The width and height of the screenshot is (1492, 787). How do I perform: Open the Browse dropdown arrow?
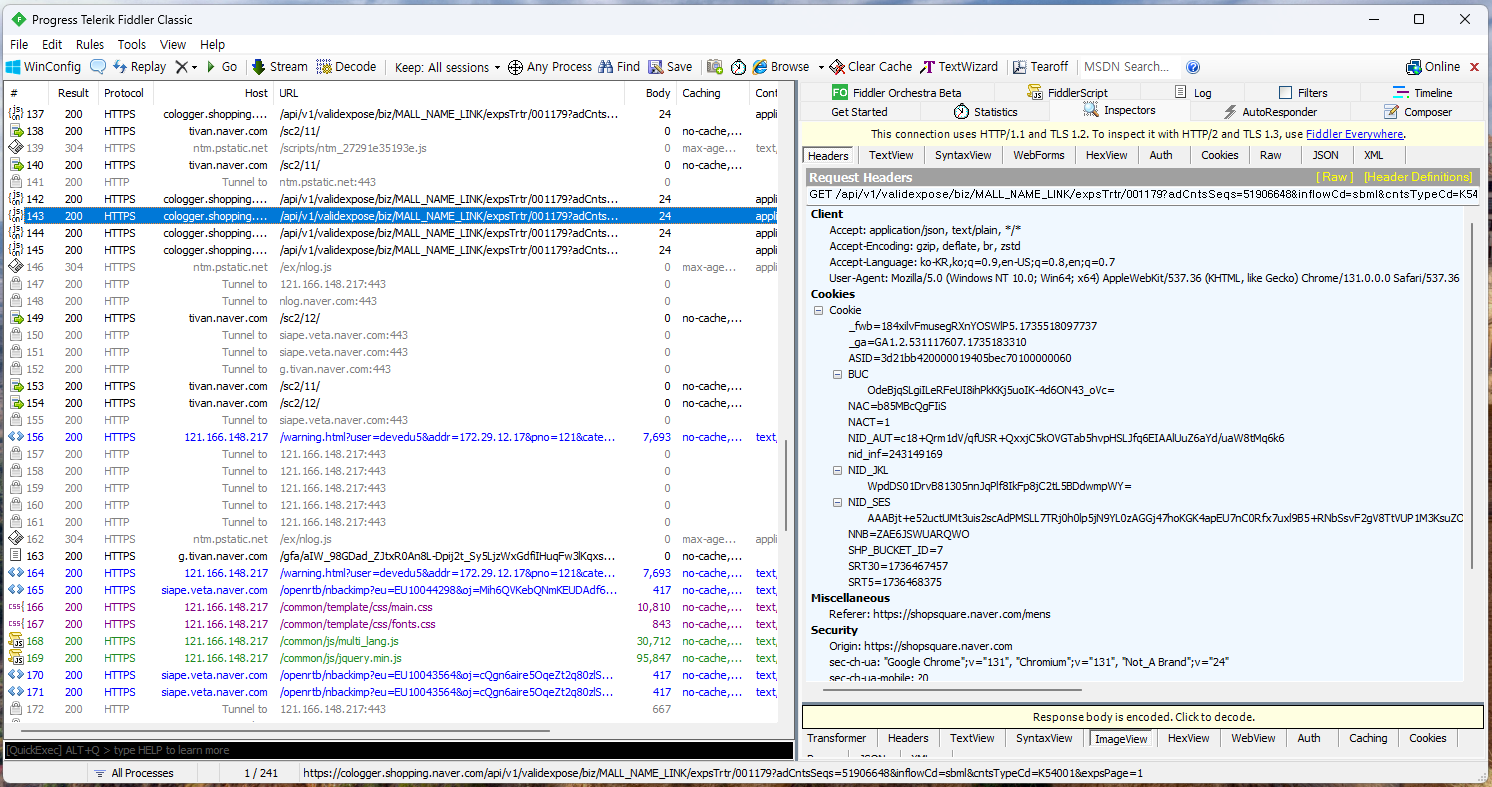tap(821, 67)
